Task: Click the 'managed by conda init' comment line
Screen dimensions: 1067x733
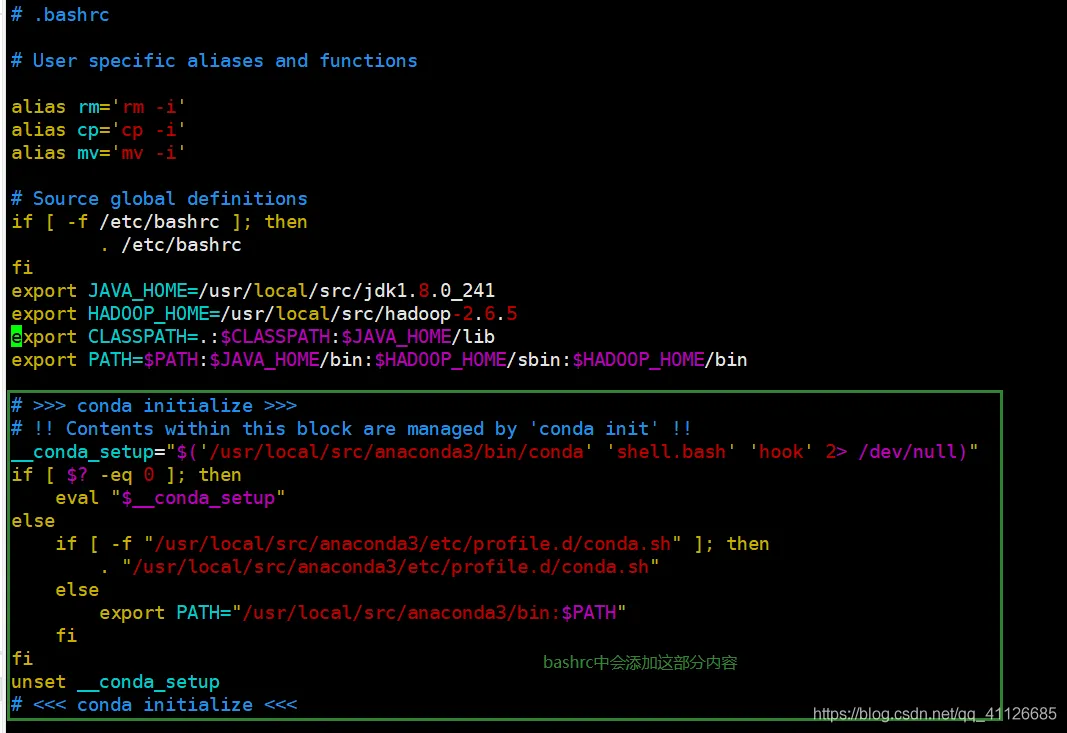Action: click(x=351, y=429)
